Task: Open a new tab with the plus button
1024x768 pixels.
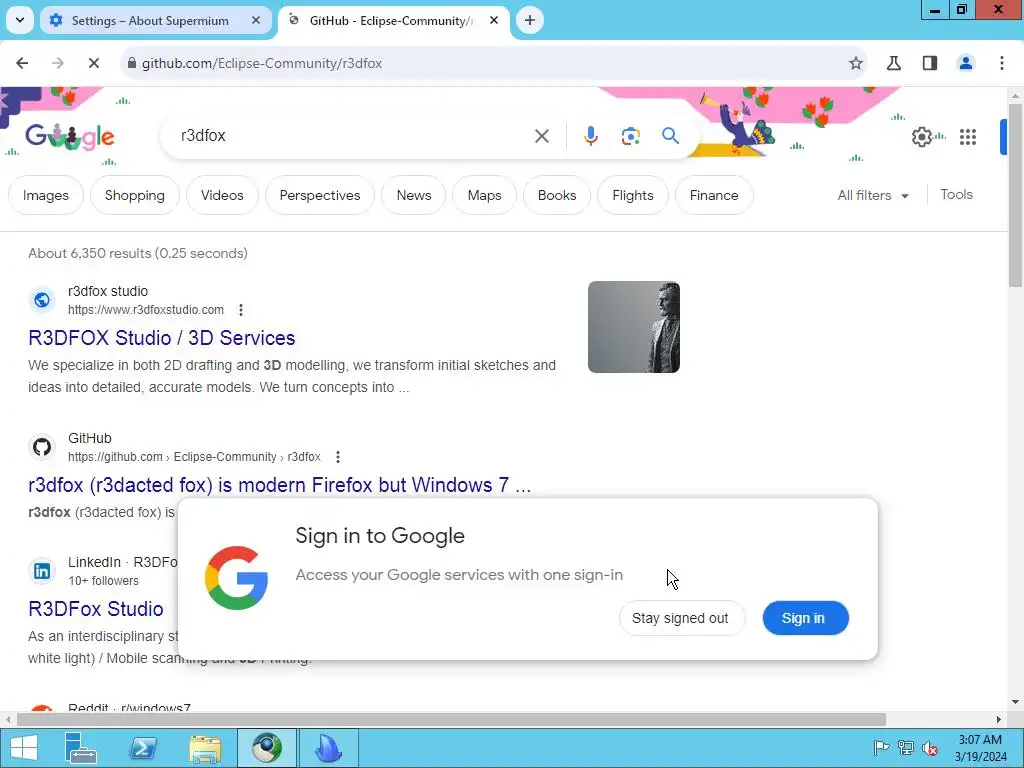Action: [530, 20]
